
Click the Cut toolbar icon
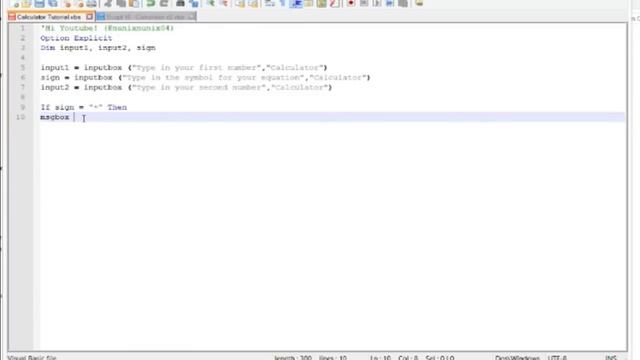coord(108,3)
